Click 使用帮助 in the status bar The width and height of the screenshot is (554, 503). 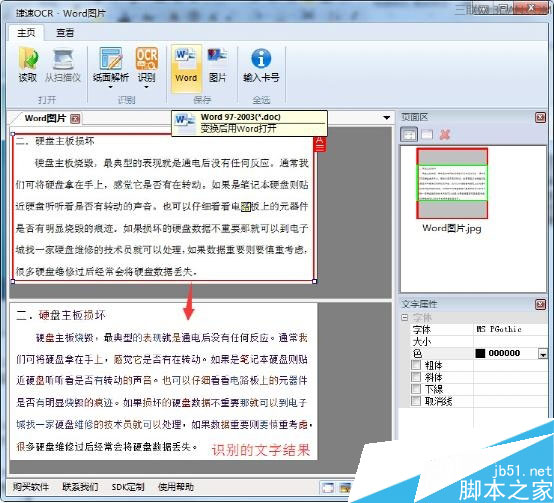(176, 487)
